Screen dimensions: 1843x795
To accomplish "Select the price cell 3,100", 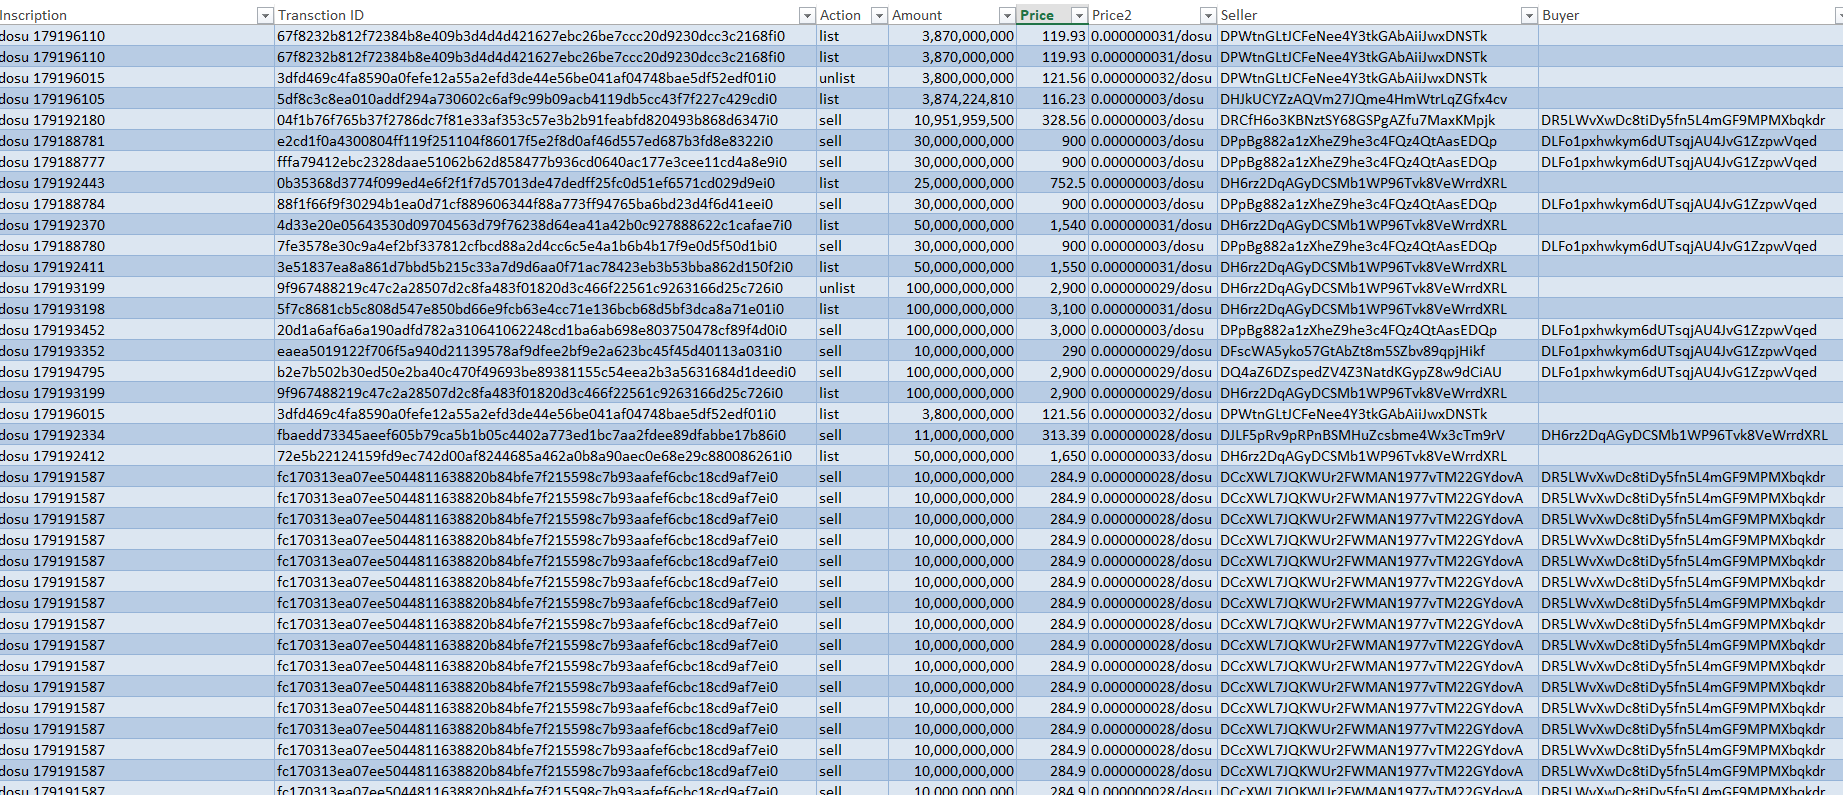I will (1052, 309).
